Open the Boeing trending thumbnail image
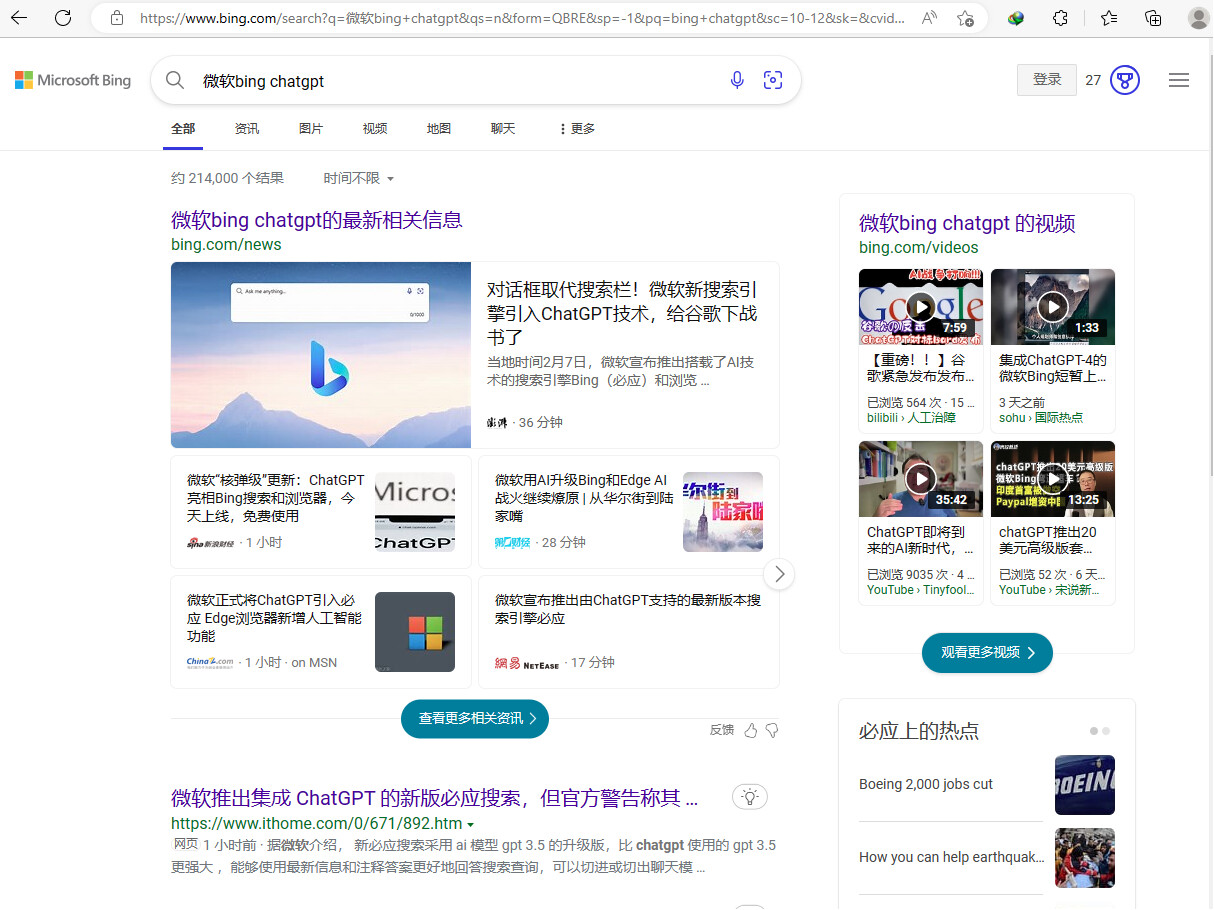 1085,785
